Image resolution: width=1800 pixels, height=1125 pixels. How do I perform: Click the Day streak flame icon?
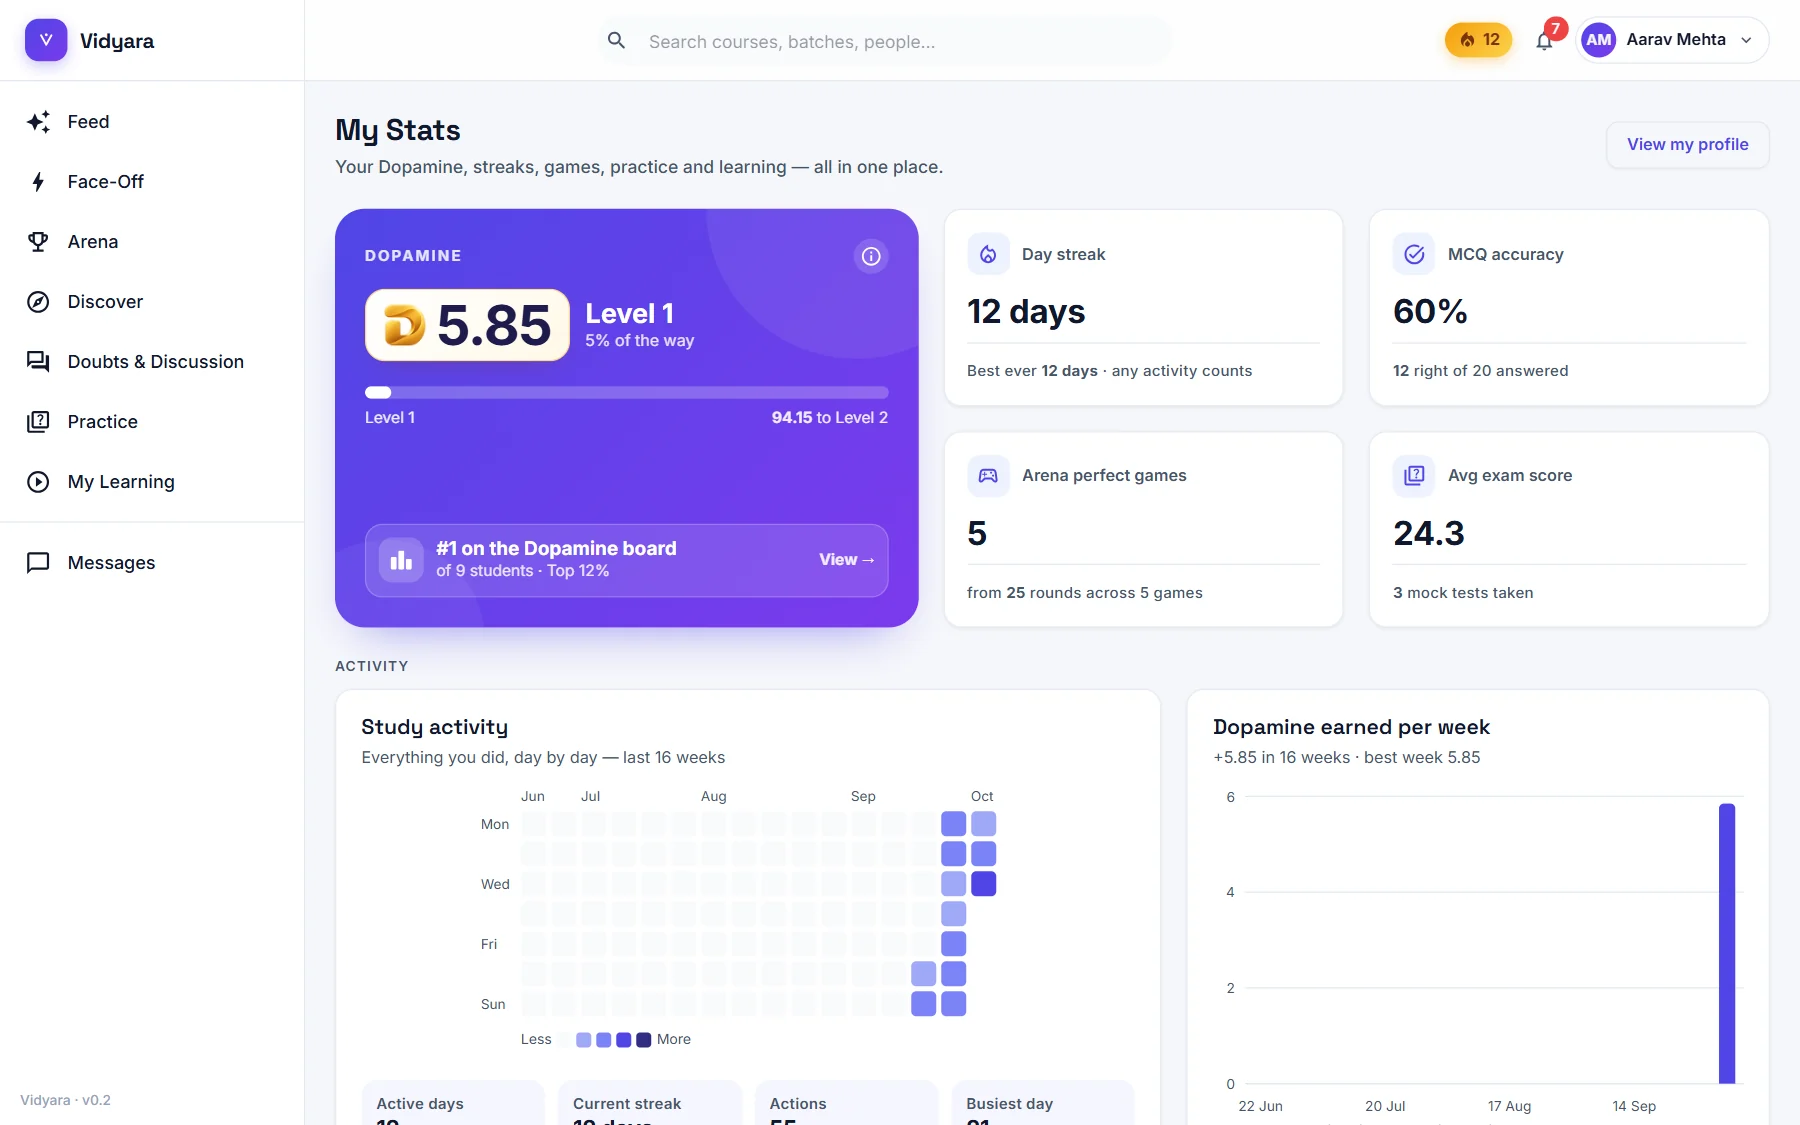tap(988, 254)
